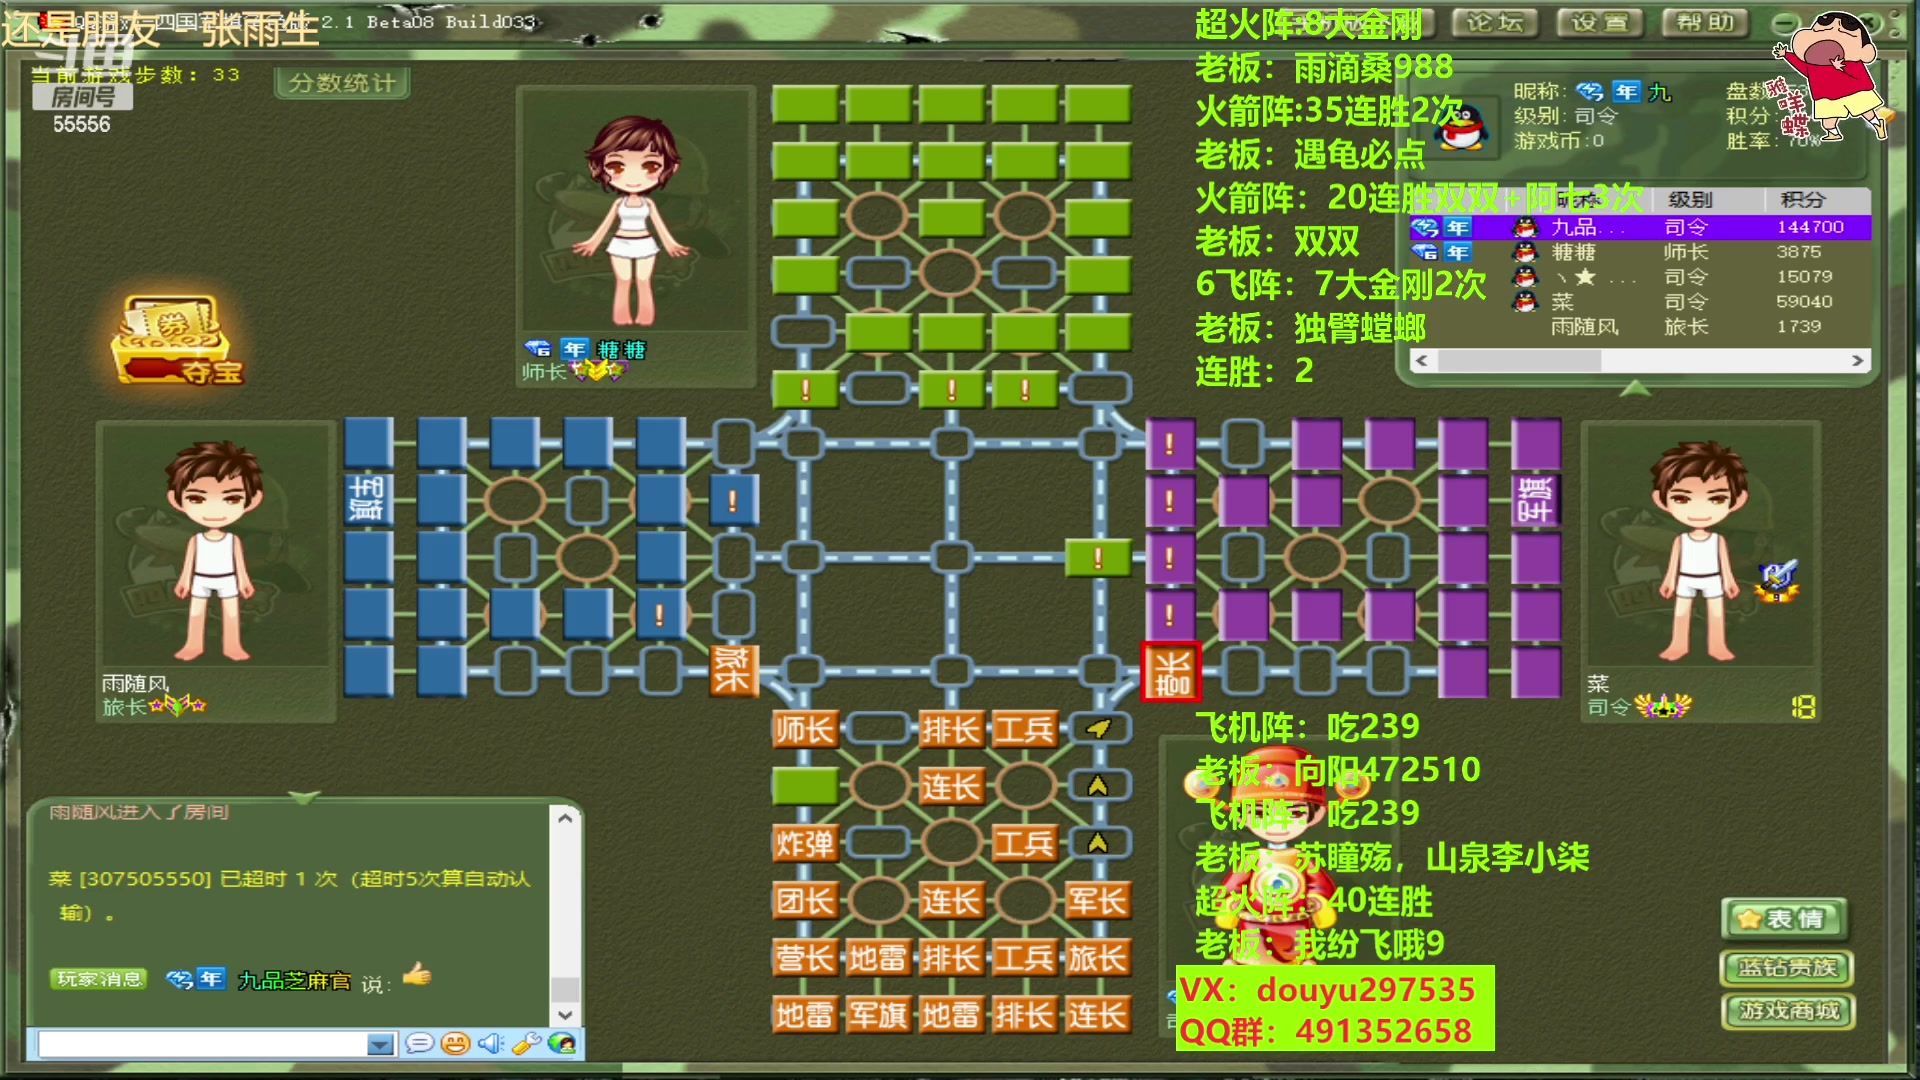Select the highlighted 九品 player row
Image resolution: width=1920 pixels, height=1080 pixels.
(x=1640, y=227)
